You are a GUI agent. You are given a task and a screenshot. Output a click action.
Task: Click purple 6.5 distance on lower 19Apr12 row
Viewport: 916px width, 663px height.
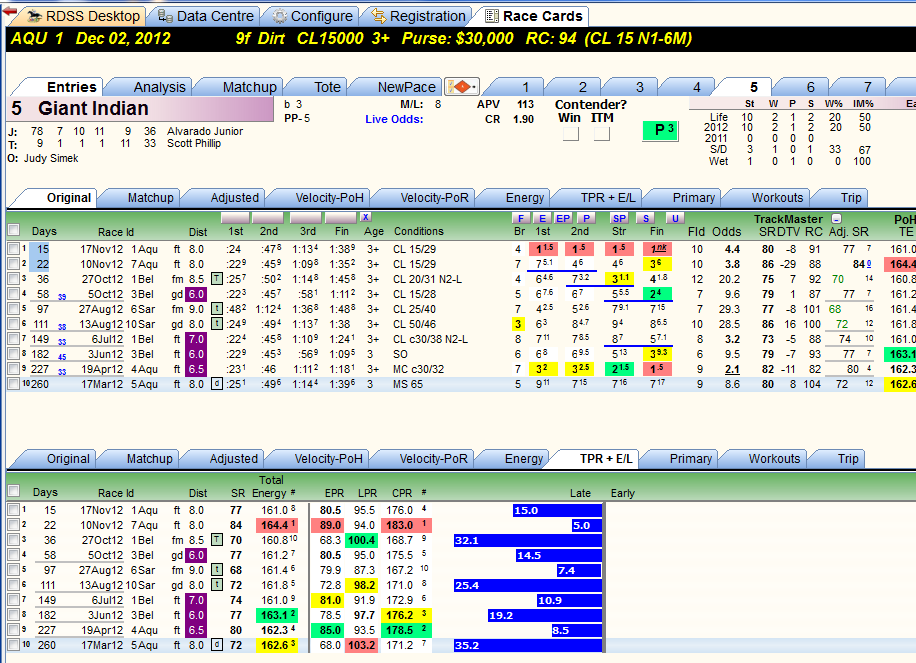point(196,630)
